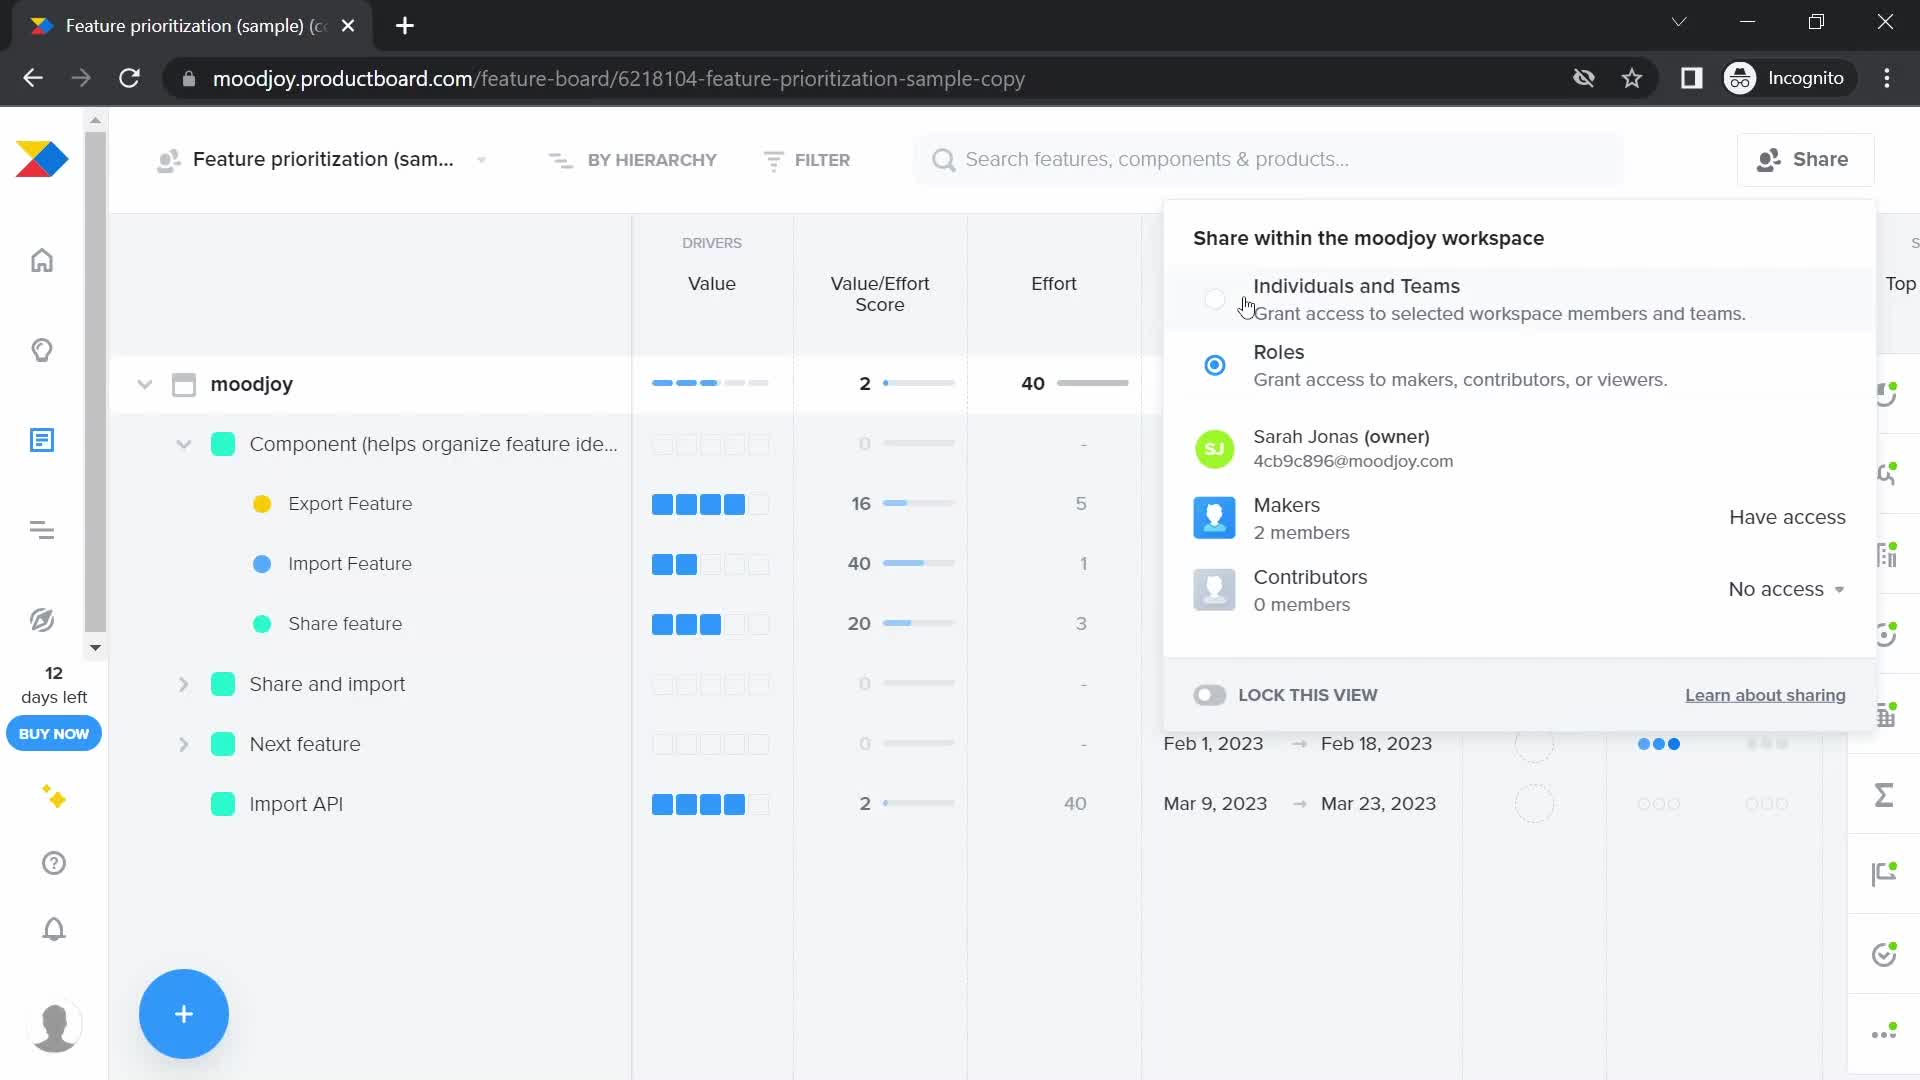
Task: Click the Sarah Jonas SJ avatar
Action: pyautogui.click(x=1214, y=448)
